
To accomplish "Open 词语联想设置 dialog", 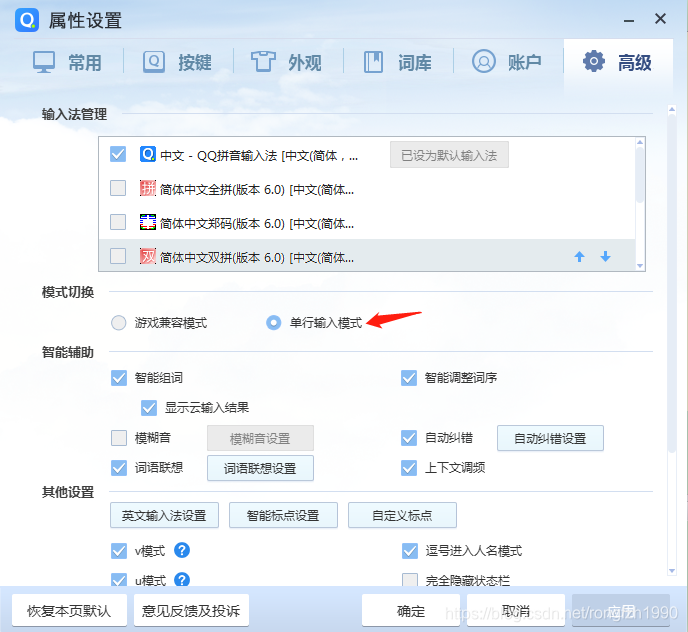I will [x=260, y=468].
